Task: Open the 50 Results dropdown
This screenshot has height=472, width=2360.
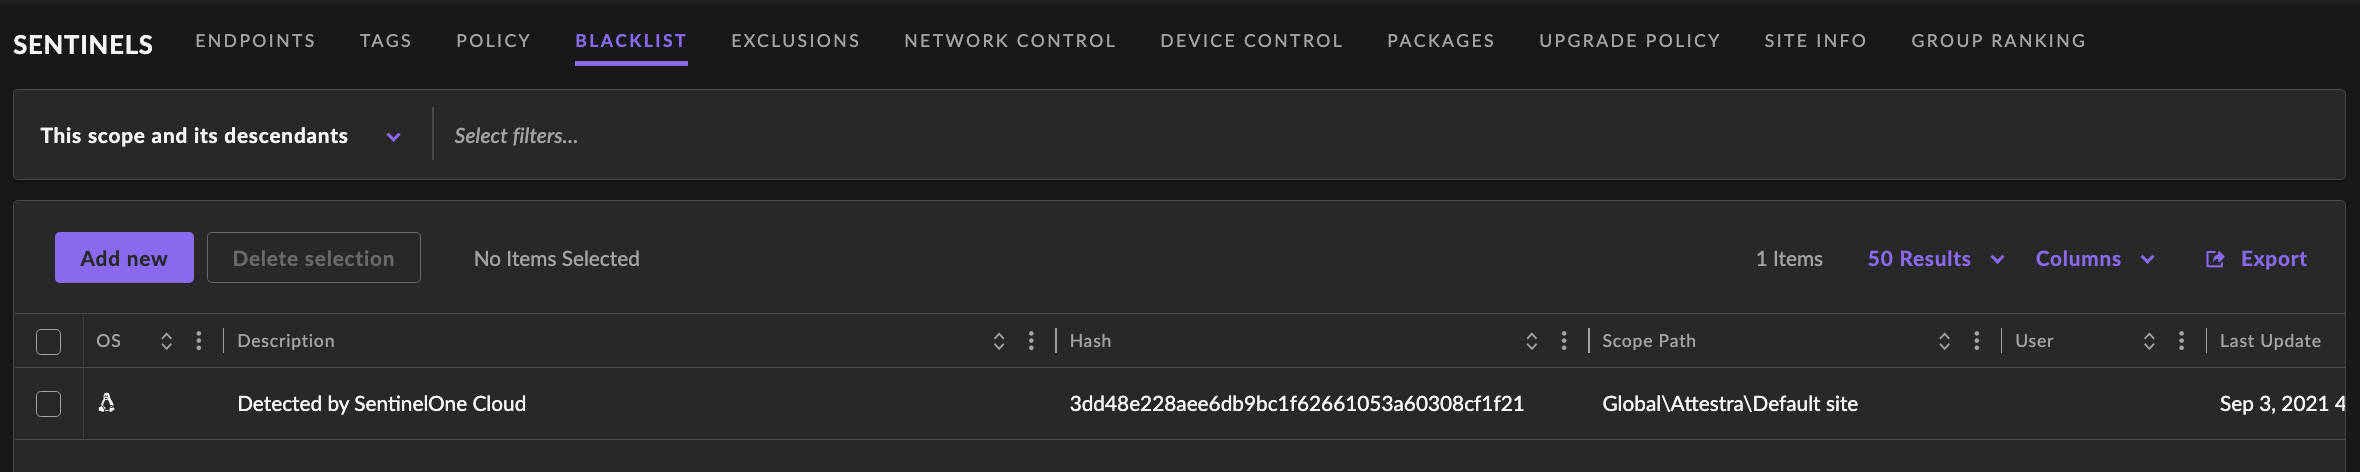Action: coord(1935,259)
